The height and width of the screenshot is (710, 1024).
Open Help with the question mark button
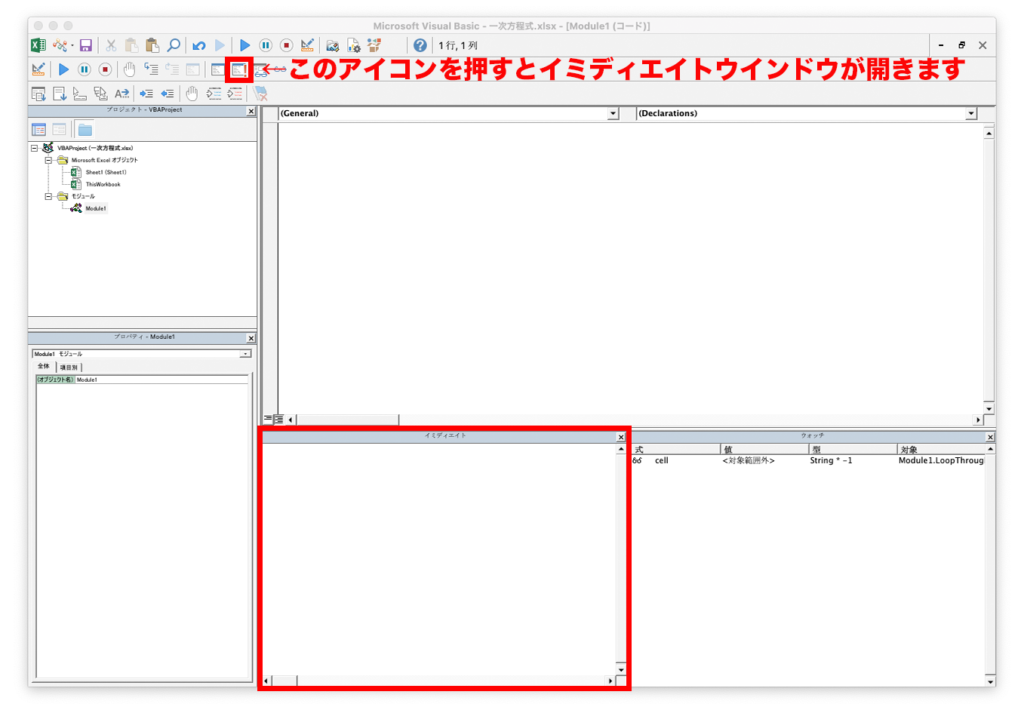click(x=419, y=45)
